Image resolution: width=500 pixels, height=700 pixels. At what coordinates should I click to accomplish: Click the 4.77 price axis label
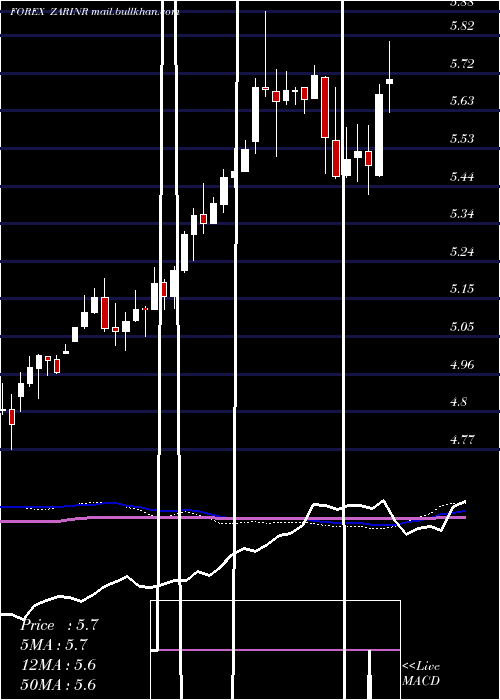pos(462,440)
